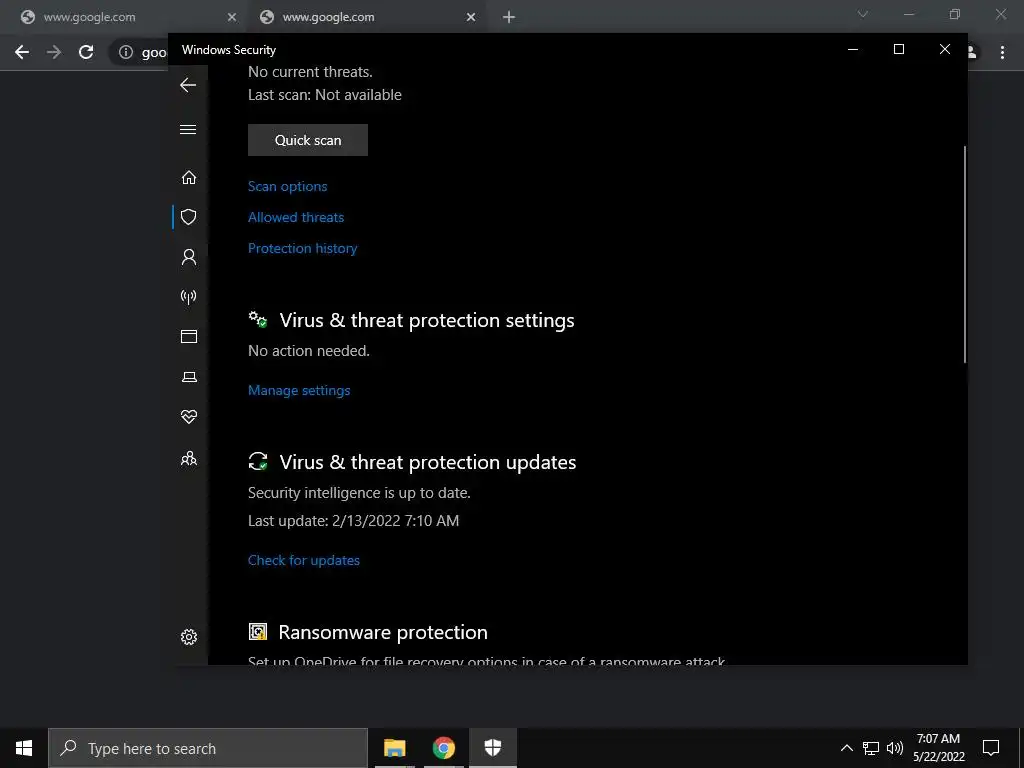Click 'Last scan: Not available' text
Image resolution: width=1024 pixels, height=768 pixels.
tap(325, 95)
